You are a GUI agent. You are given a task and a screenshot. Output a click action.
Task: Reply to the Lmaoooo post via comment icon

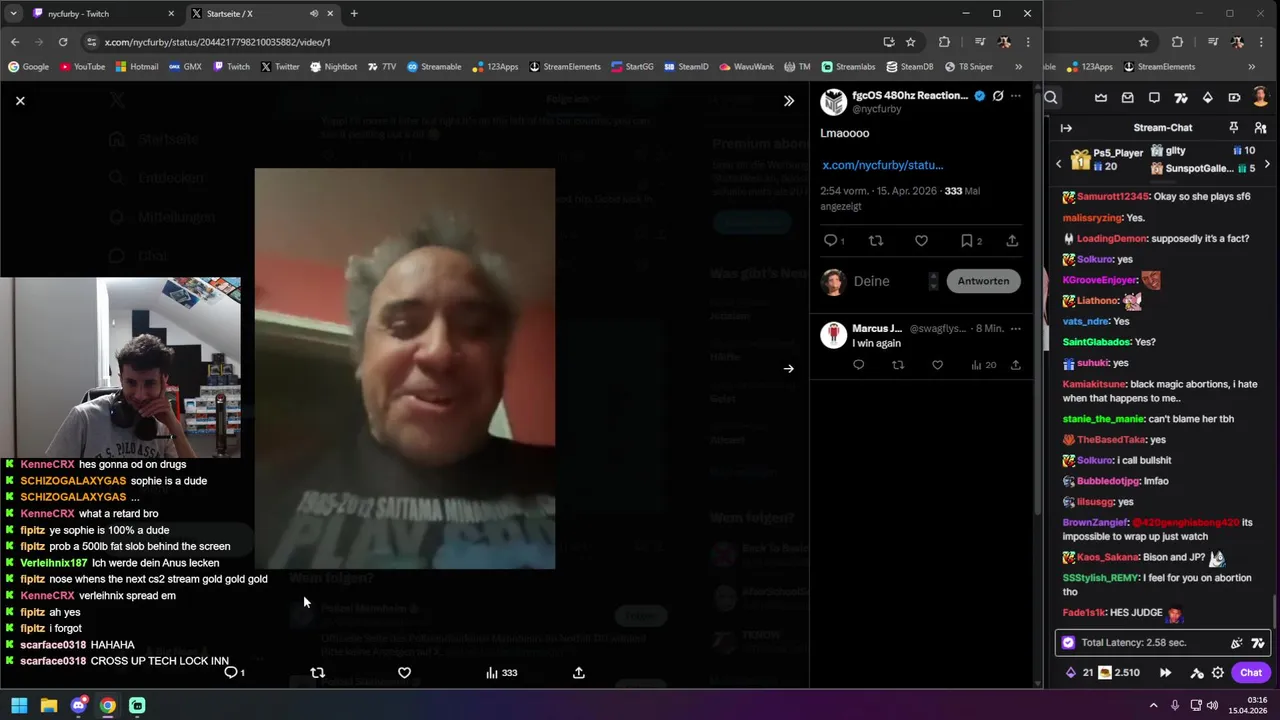click(830, 241)
